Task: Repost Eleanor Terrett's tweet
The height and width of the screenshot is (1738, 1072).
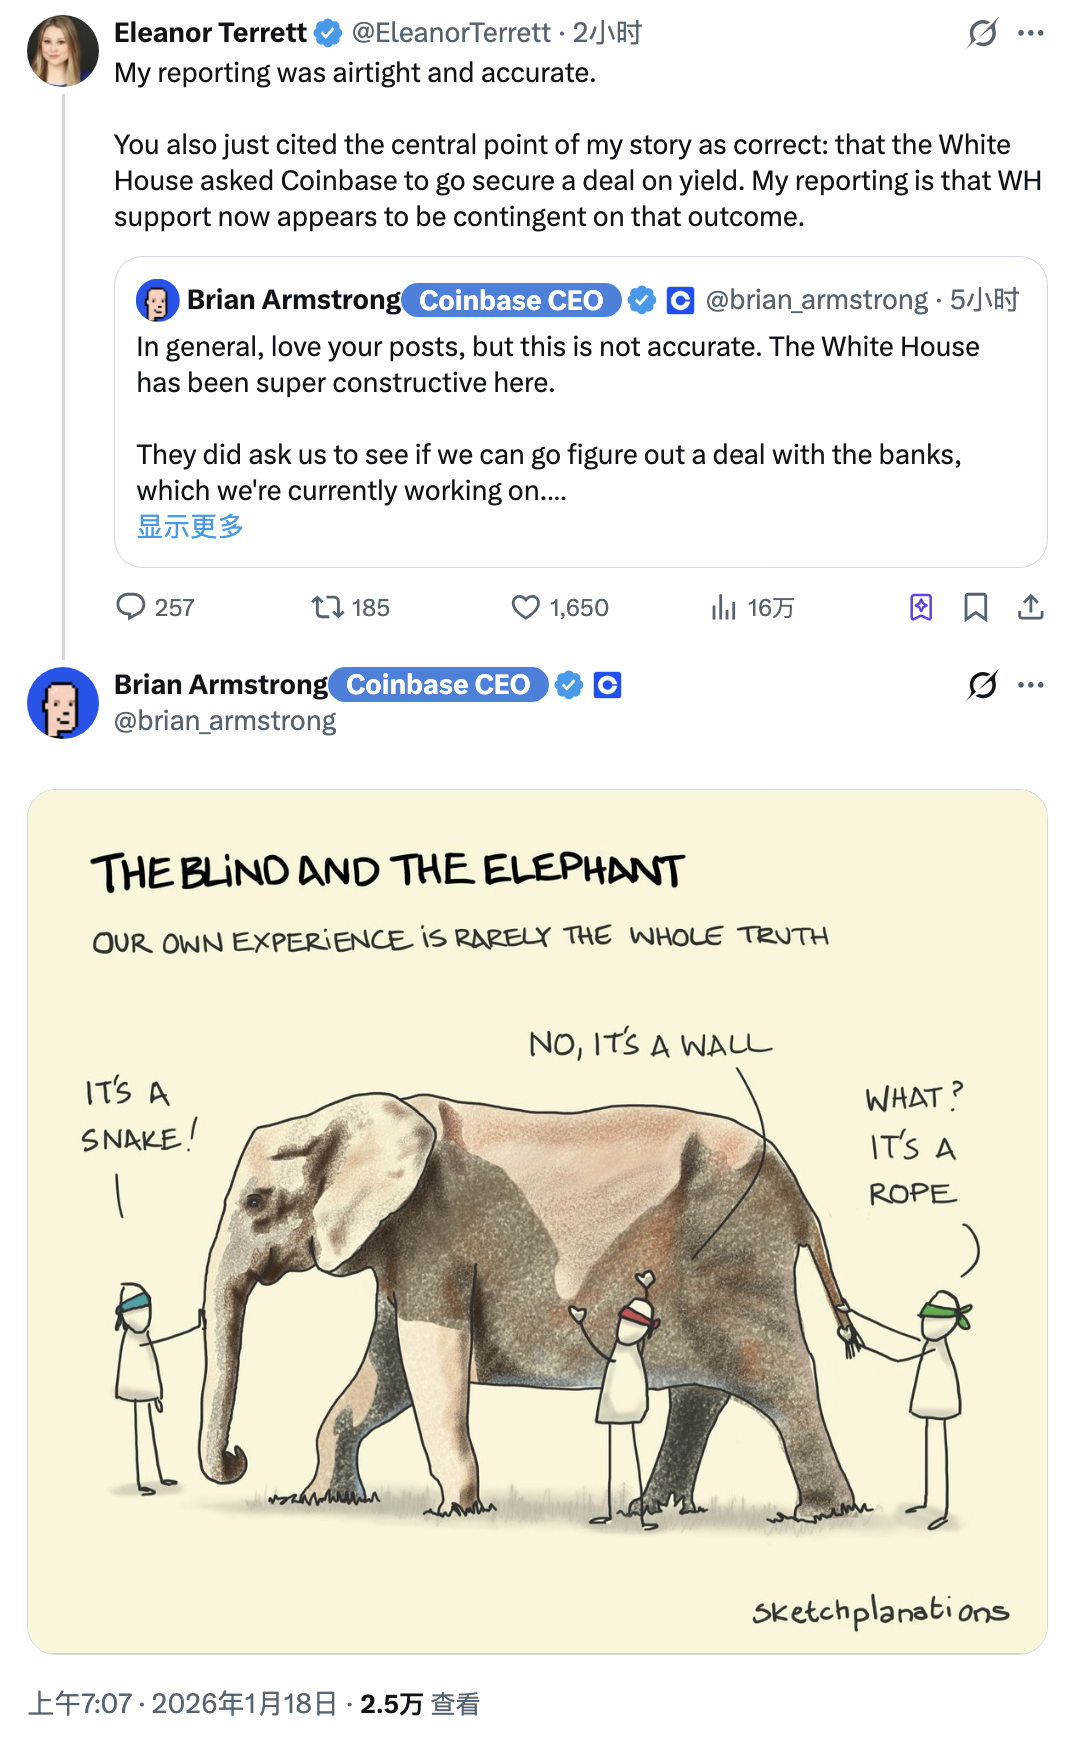Action: [x=327, y=607]
